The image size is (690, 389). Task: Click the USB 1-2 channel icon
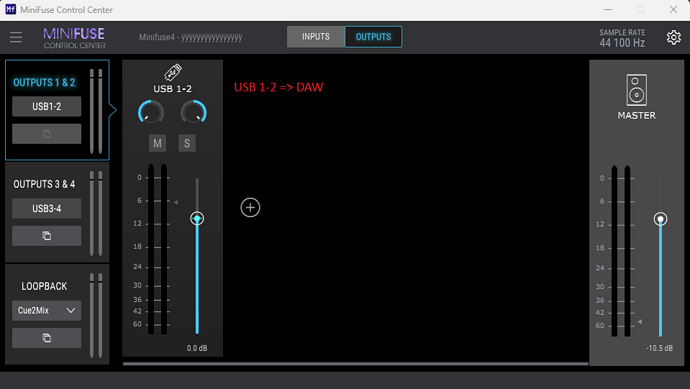coord(172,72)
